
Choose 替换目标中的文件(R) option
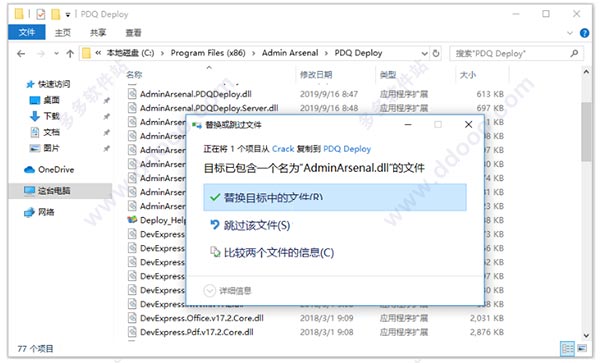pyautogui.click(x=335, y=197)
